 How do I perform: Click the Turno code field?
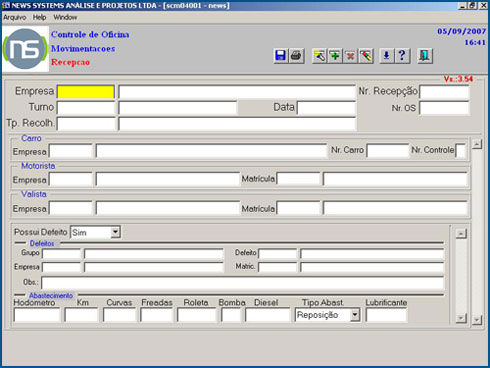pyautogui.click(x=86, y=108)
